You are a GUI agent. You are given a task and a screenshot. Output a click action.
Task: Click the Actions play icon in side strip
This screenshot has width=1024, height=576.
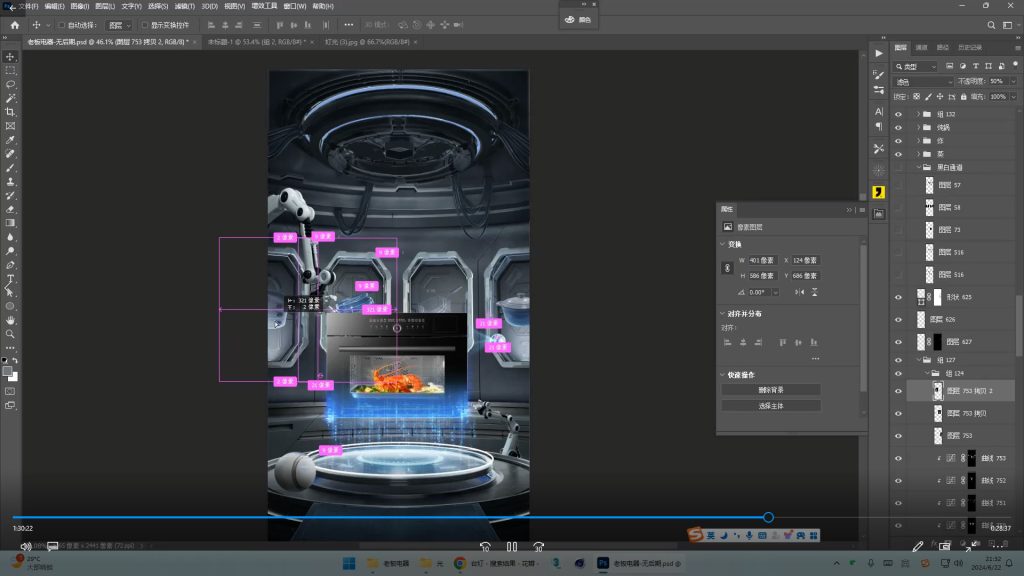(878, 52)
